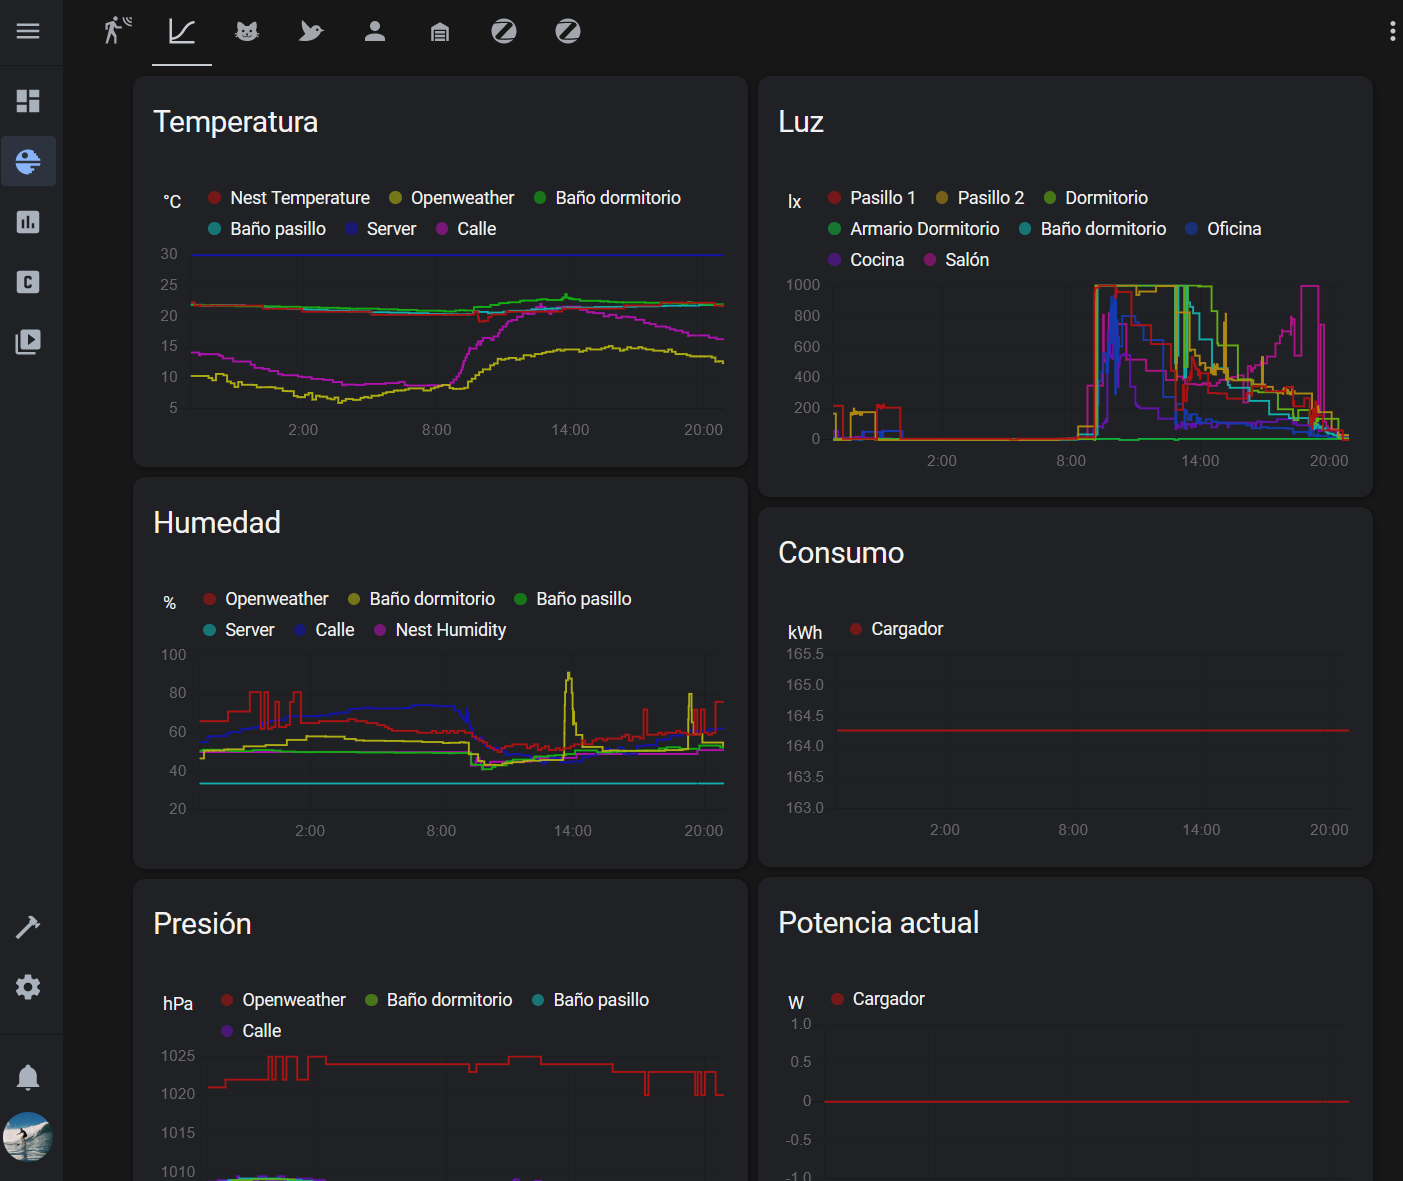Select the first Z-wave circle tab

coord(504,31)
